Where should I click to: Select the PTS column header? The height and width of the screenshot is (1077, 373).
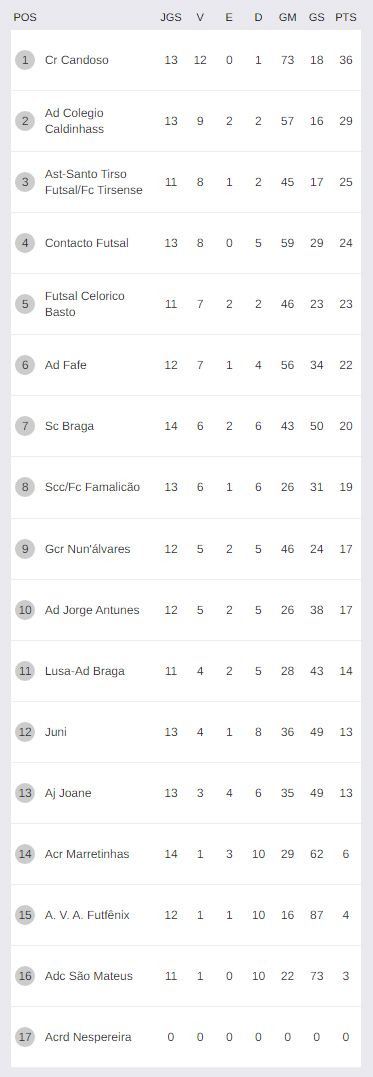point(346,17)
